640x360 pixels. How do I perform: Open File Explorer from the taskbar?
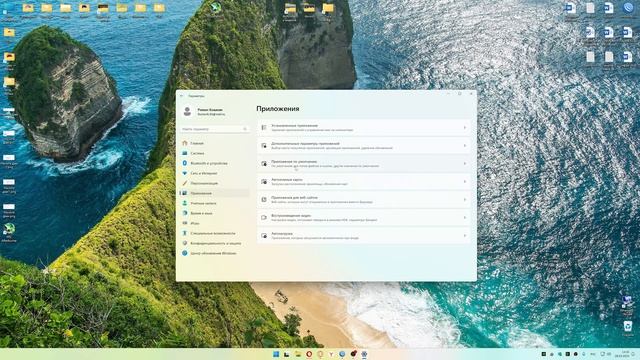tap(298, 354)
